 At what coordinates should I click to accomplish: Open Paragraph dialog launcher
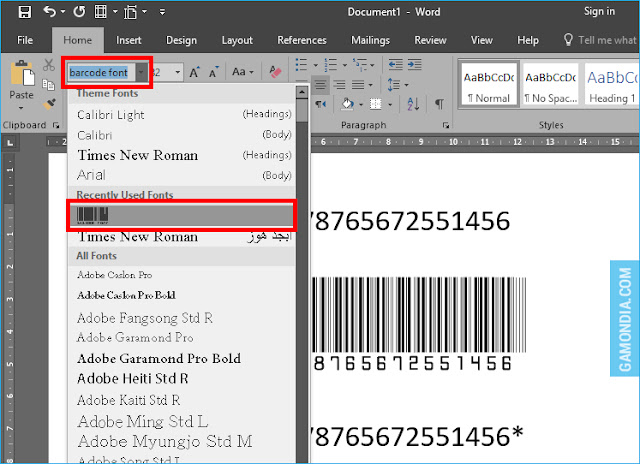tap(446, 125)
